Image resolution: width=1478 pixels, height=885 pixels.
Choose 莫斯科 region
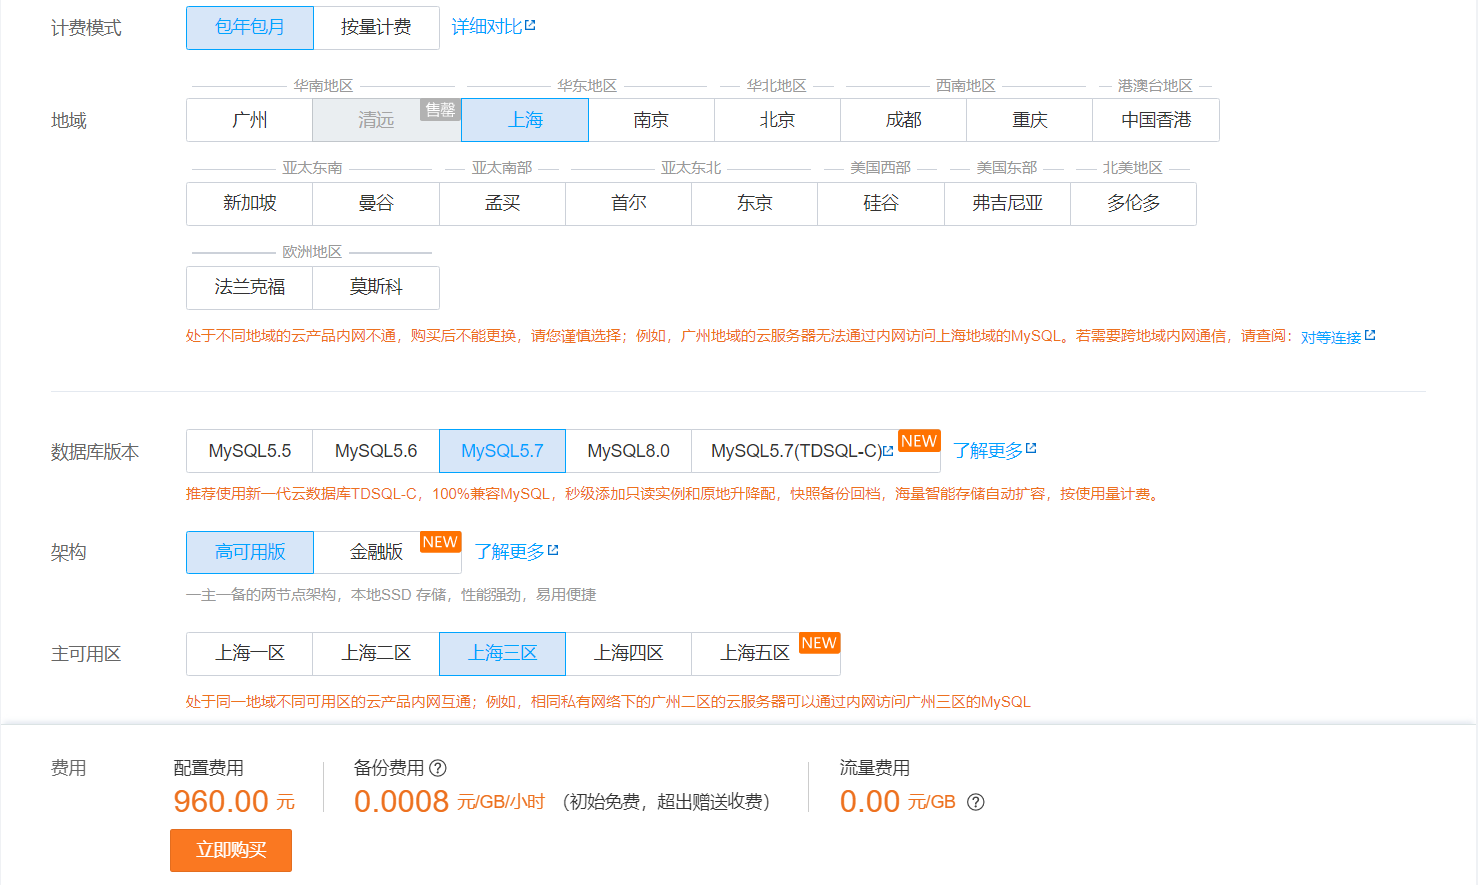click(376, 288)
